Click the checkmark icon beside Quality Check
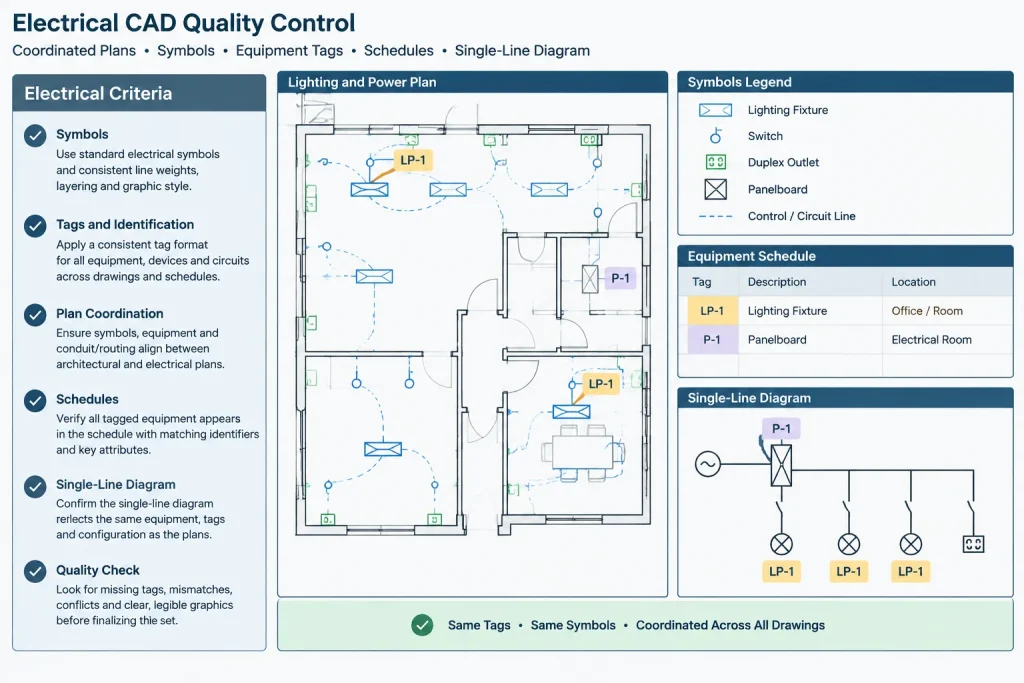This screenshot has height=683, width=1024. click(35, 571)
